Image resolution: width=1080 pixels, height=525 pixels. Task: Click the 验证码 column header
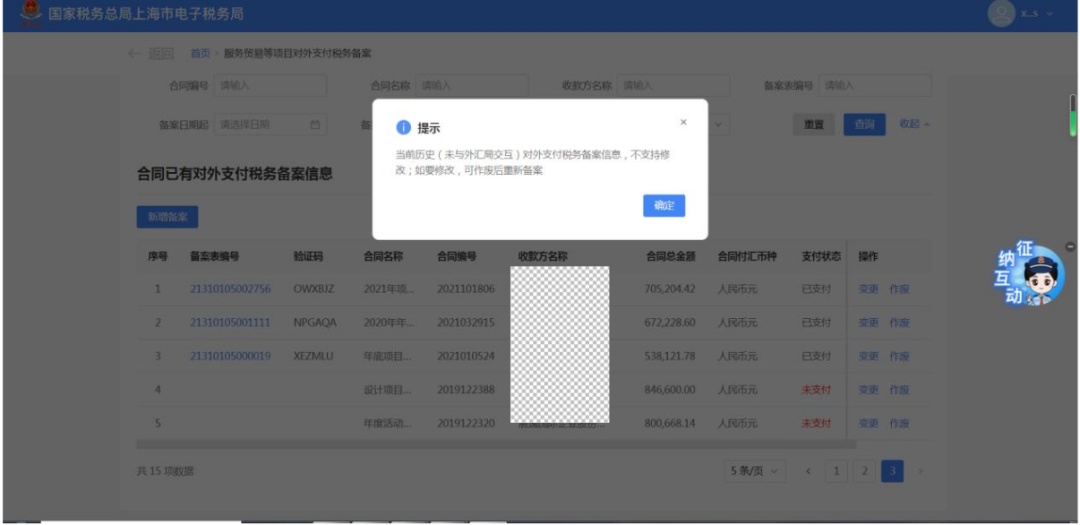tap(308, 256)
